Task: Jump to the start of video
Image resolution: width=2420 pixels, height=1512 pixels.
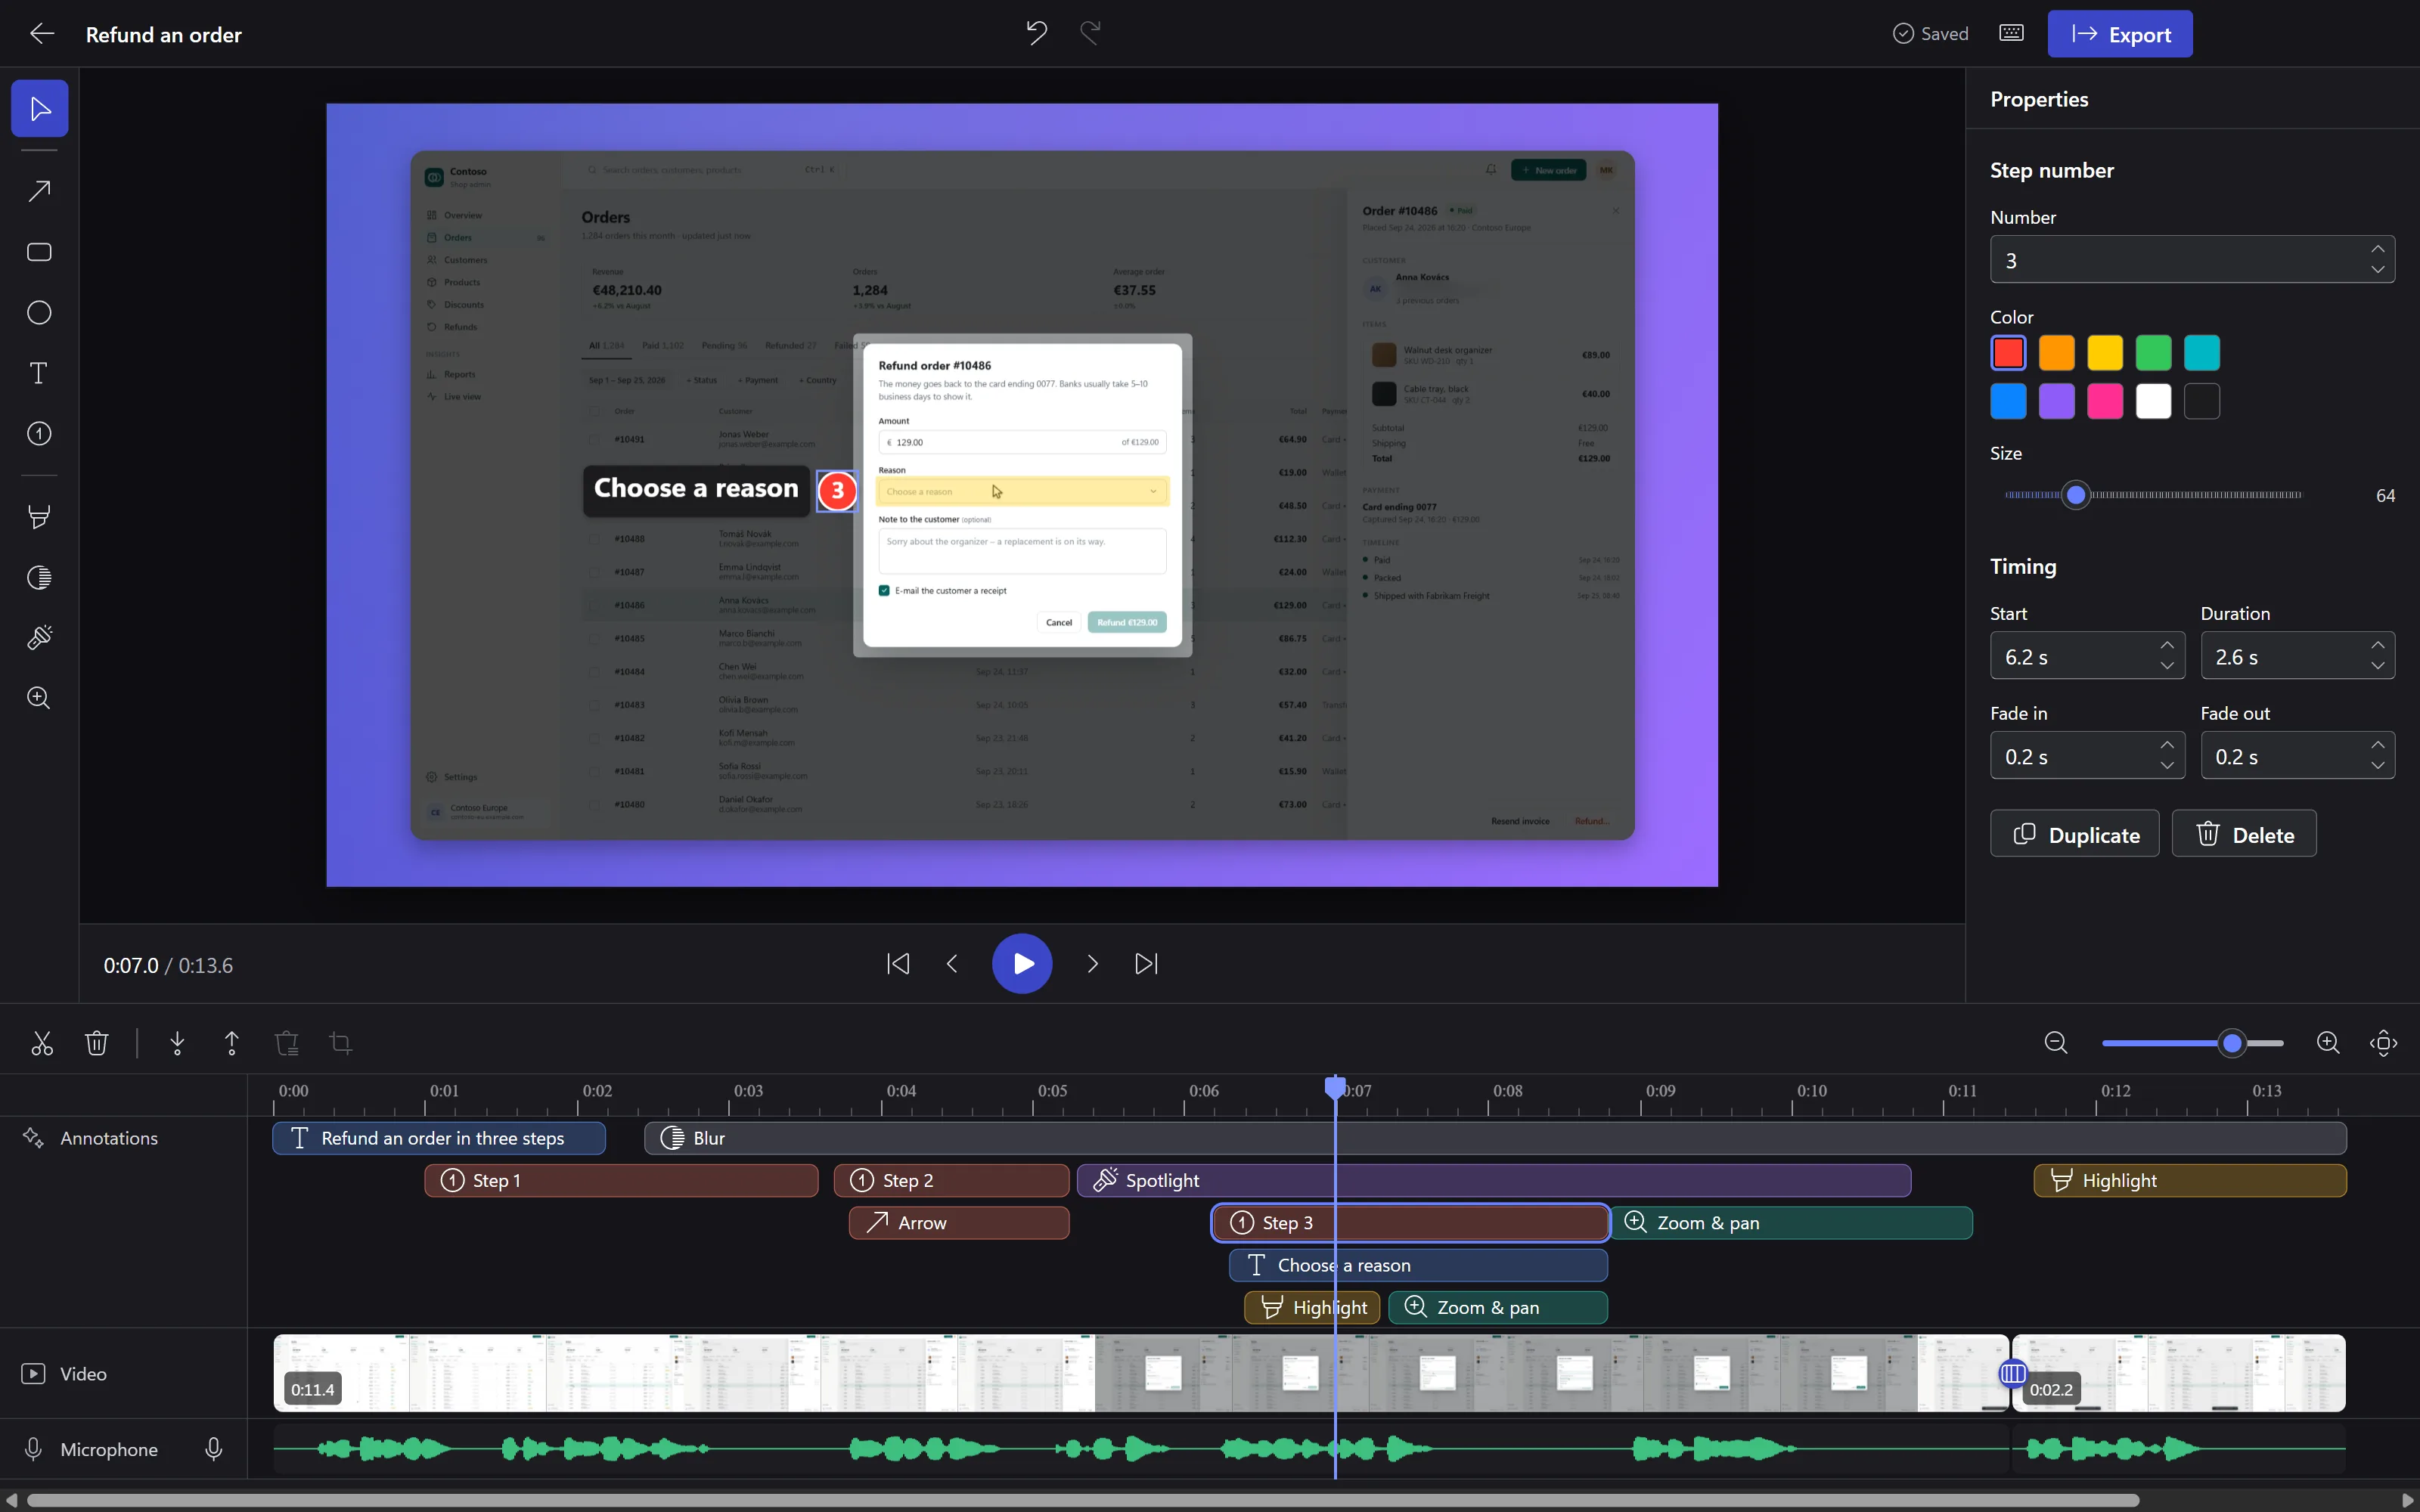Action: tap(899, 964)
